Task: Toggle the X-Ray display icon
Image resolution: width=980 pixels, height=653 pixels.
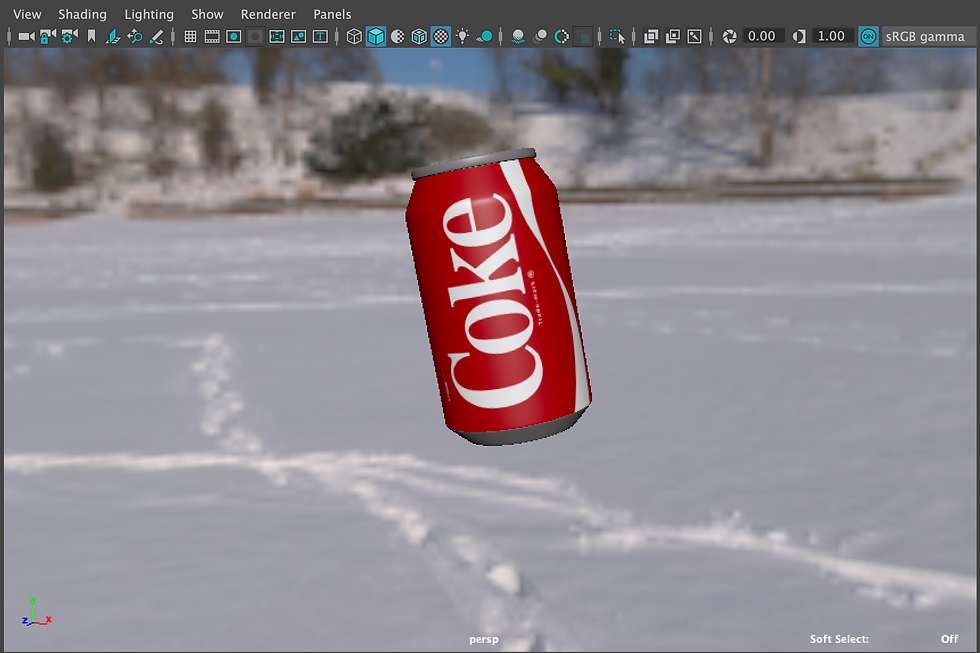Action: 651,36
